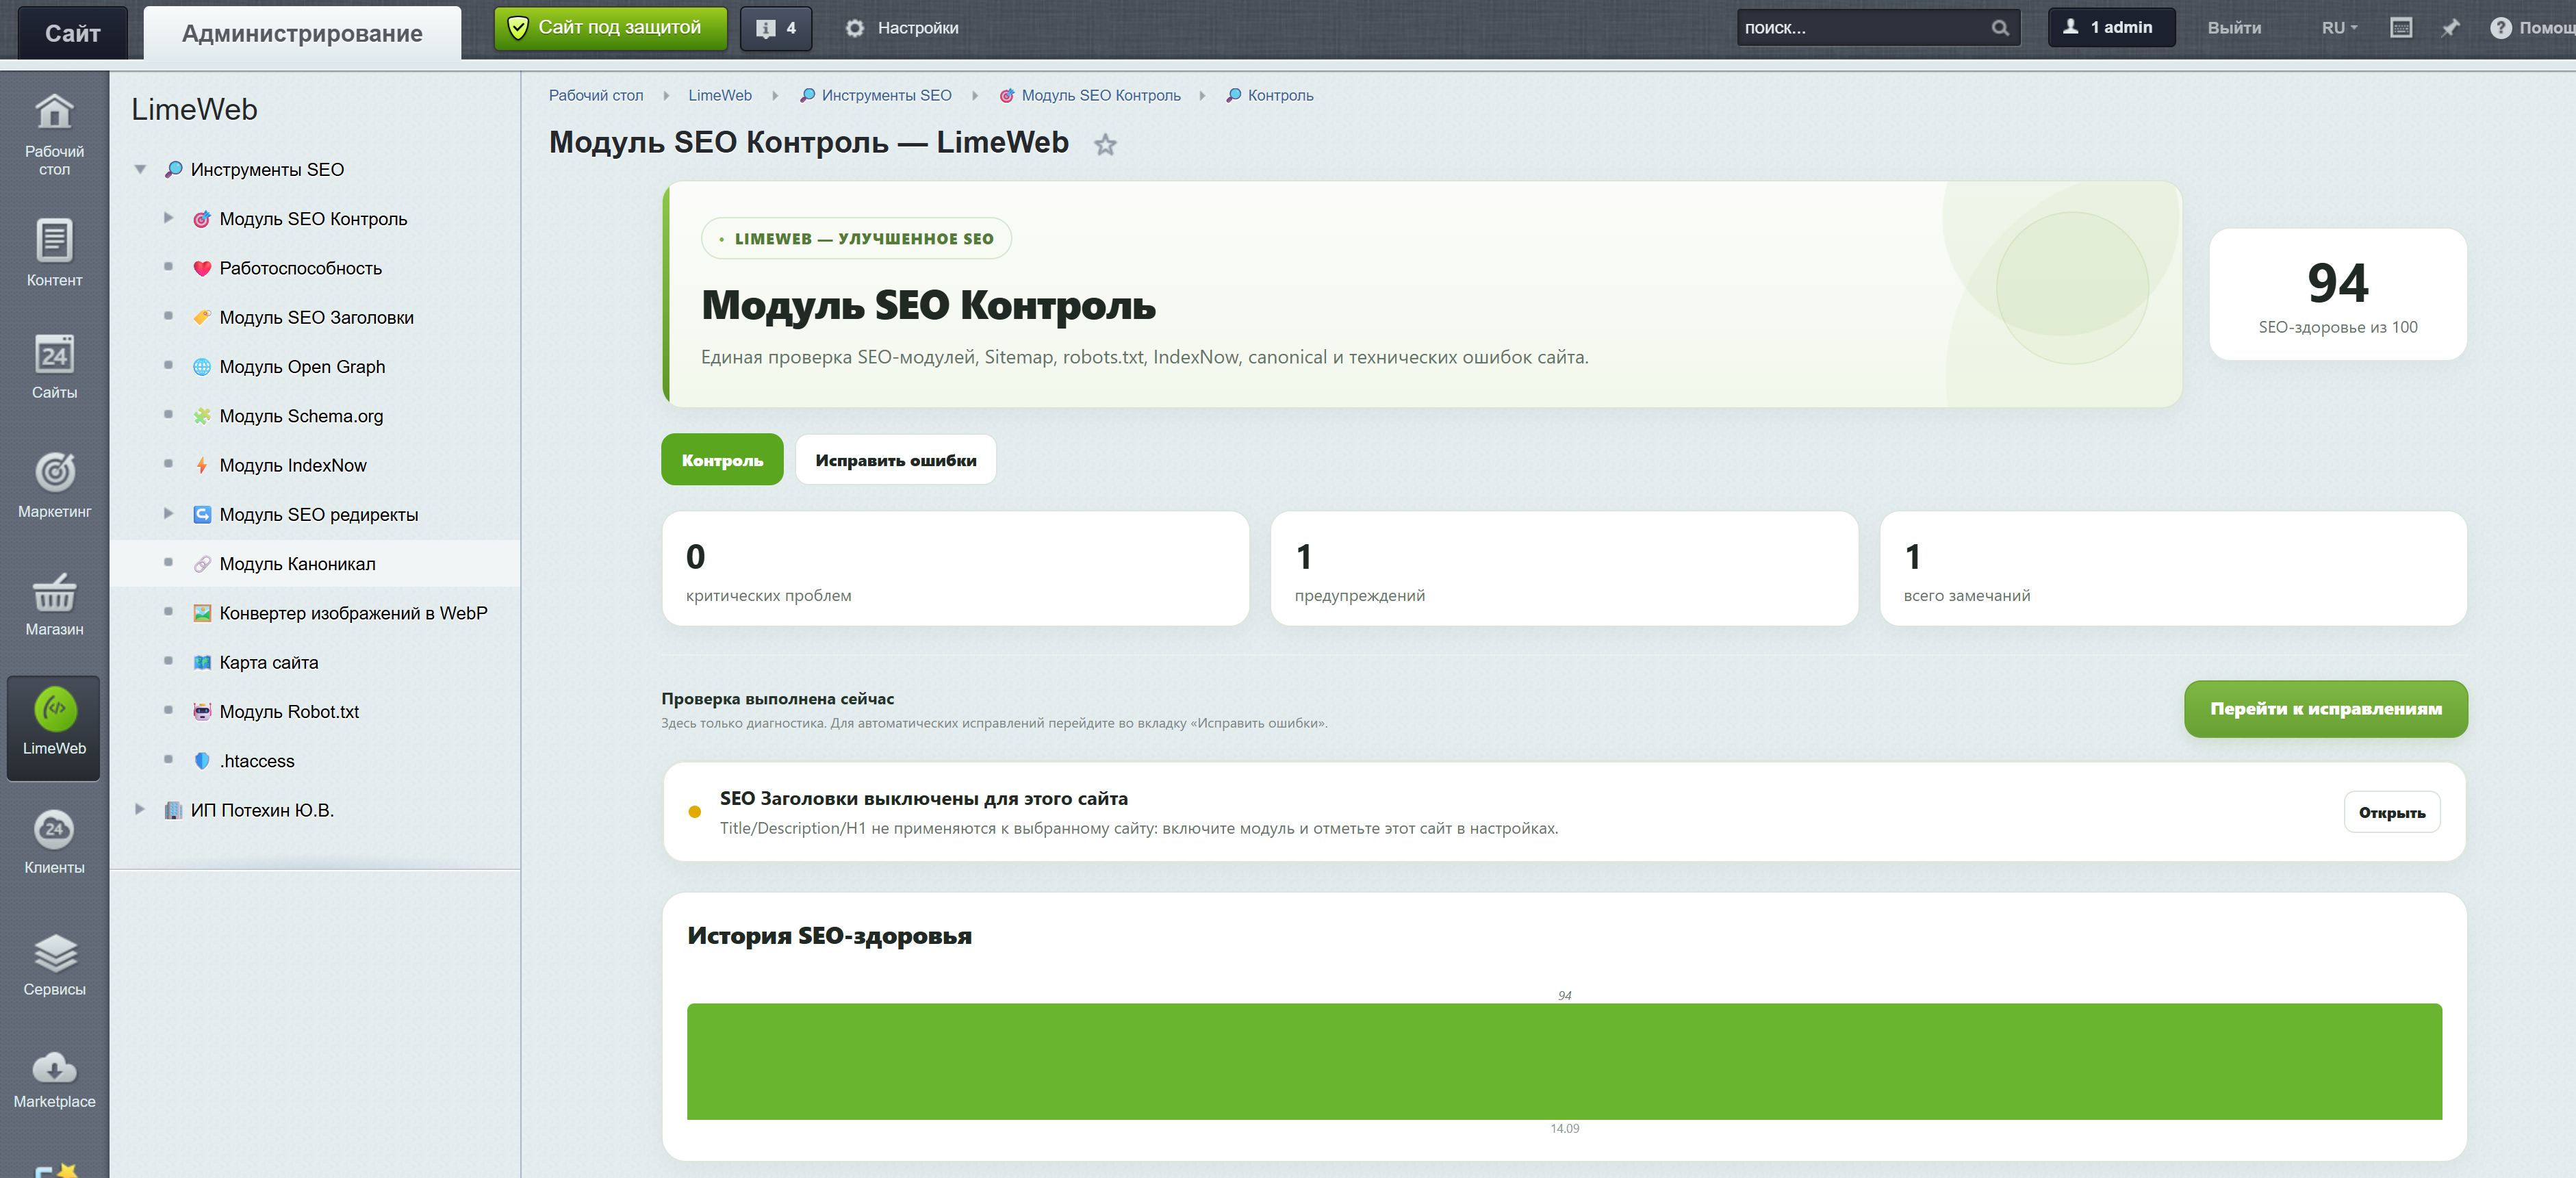Open the Маркетинг sidebar section
This screenshot has height=1178, width=2576.
[x=54, y=486]
